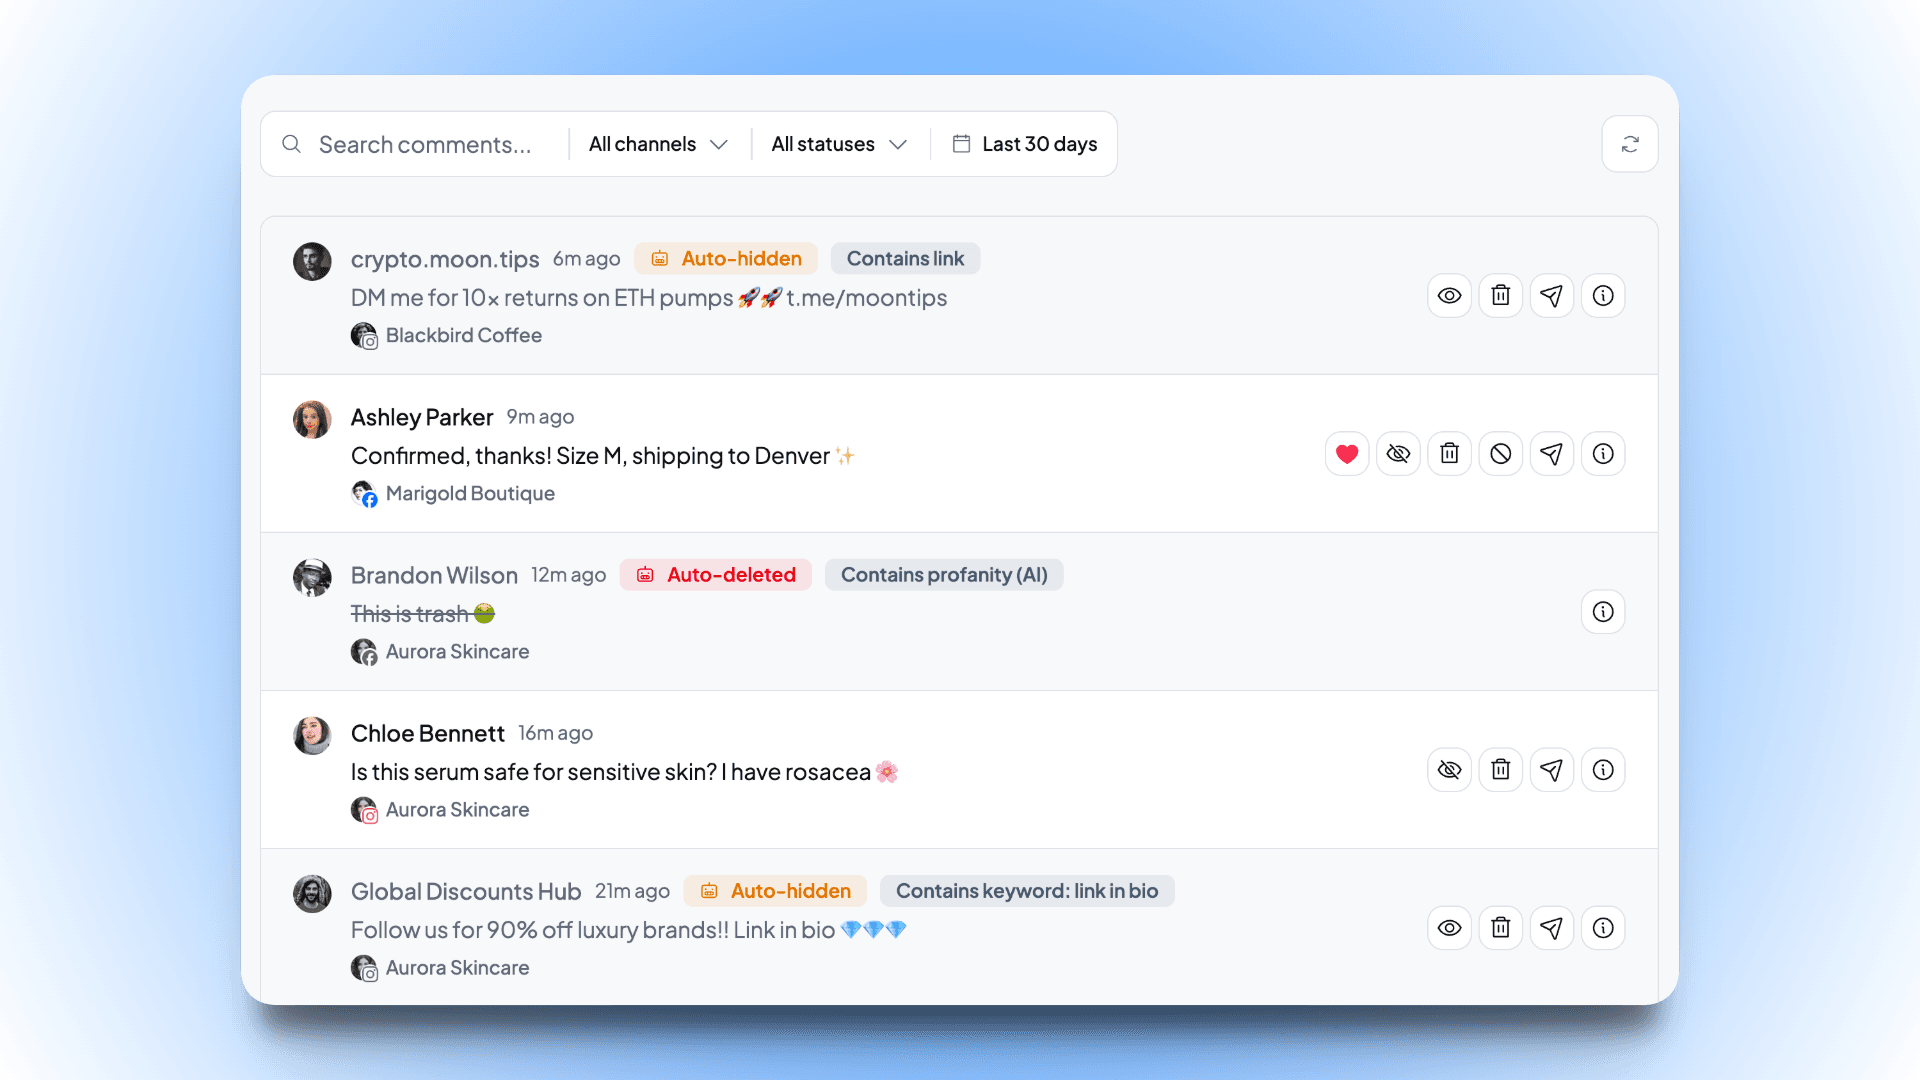This screenshot has height=1080, width=1920.
Task: Click the '9m ago' timestamp
Action: (540, 417)
